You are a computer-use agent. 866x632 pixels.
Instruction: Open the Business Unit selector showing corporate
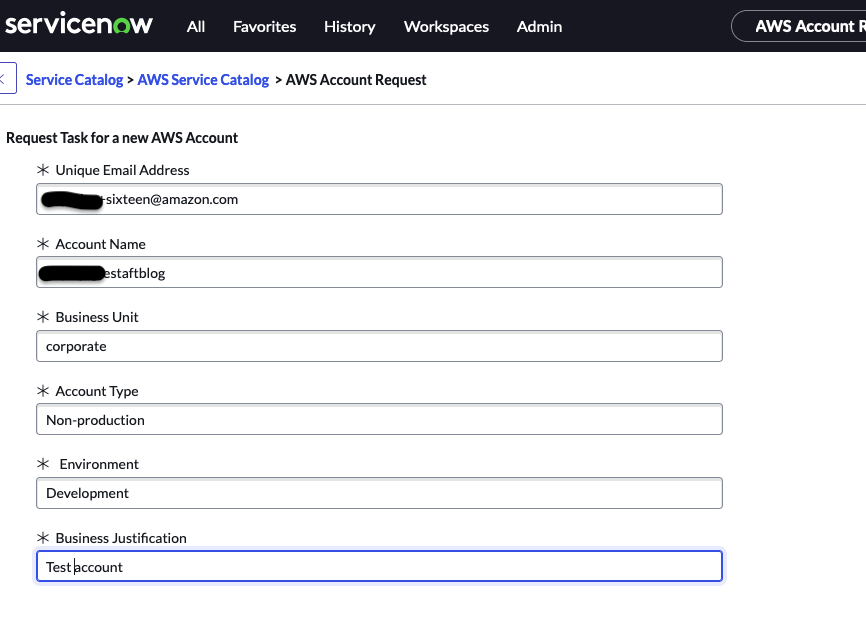pos(380,346)
